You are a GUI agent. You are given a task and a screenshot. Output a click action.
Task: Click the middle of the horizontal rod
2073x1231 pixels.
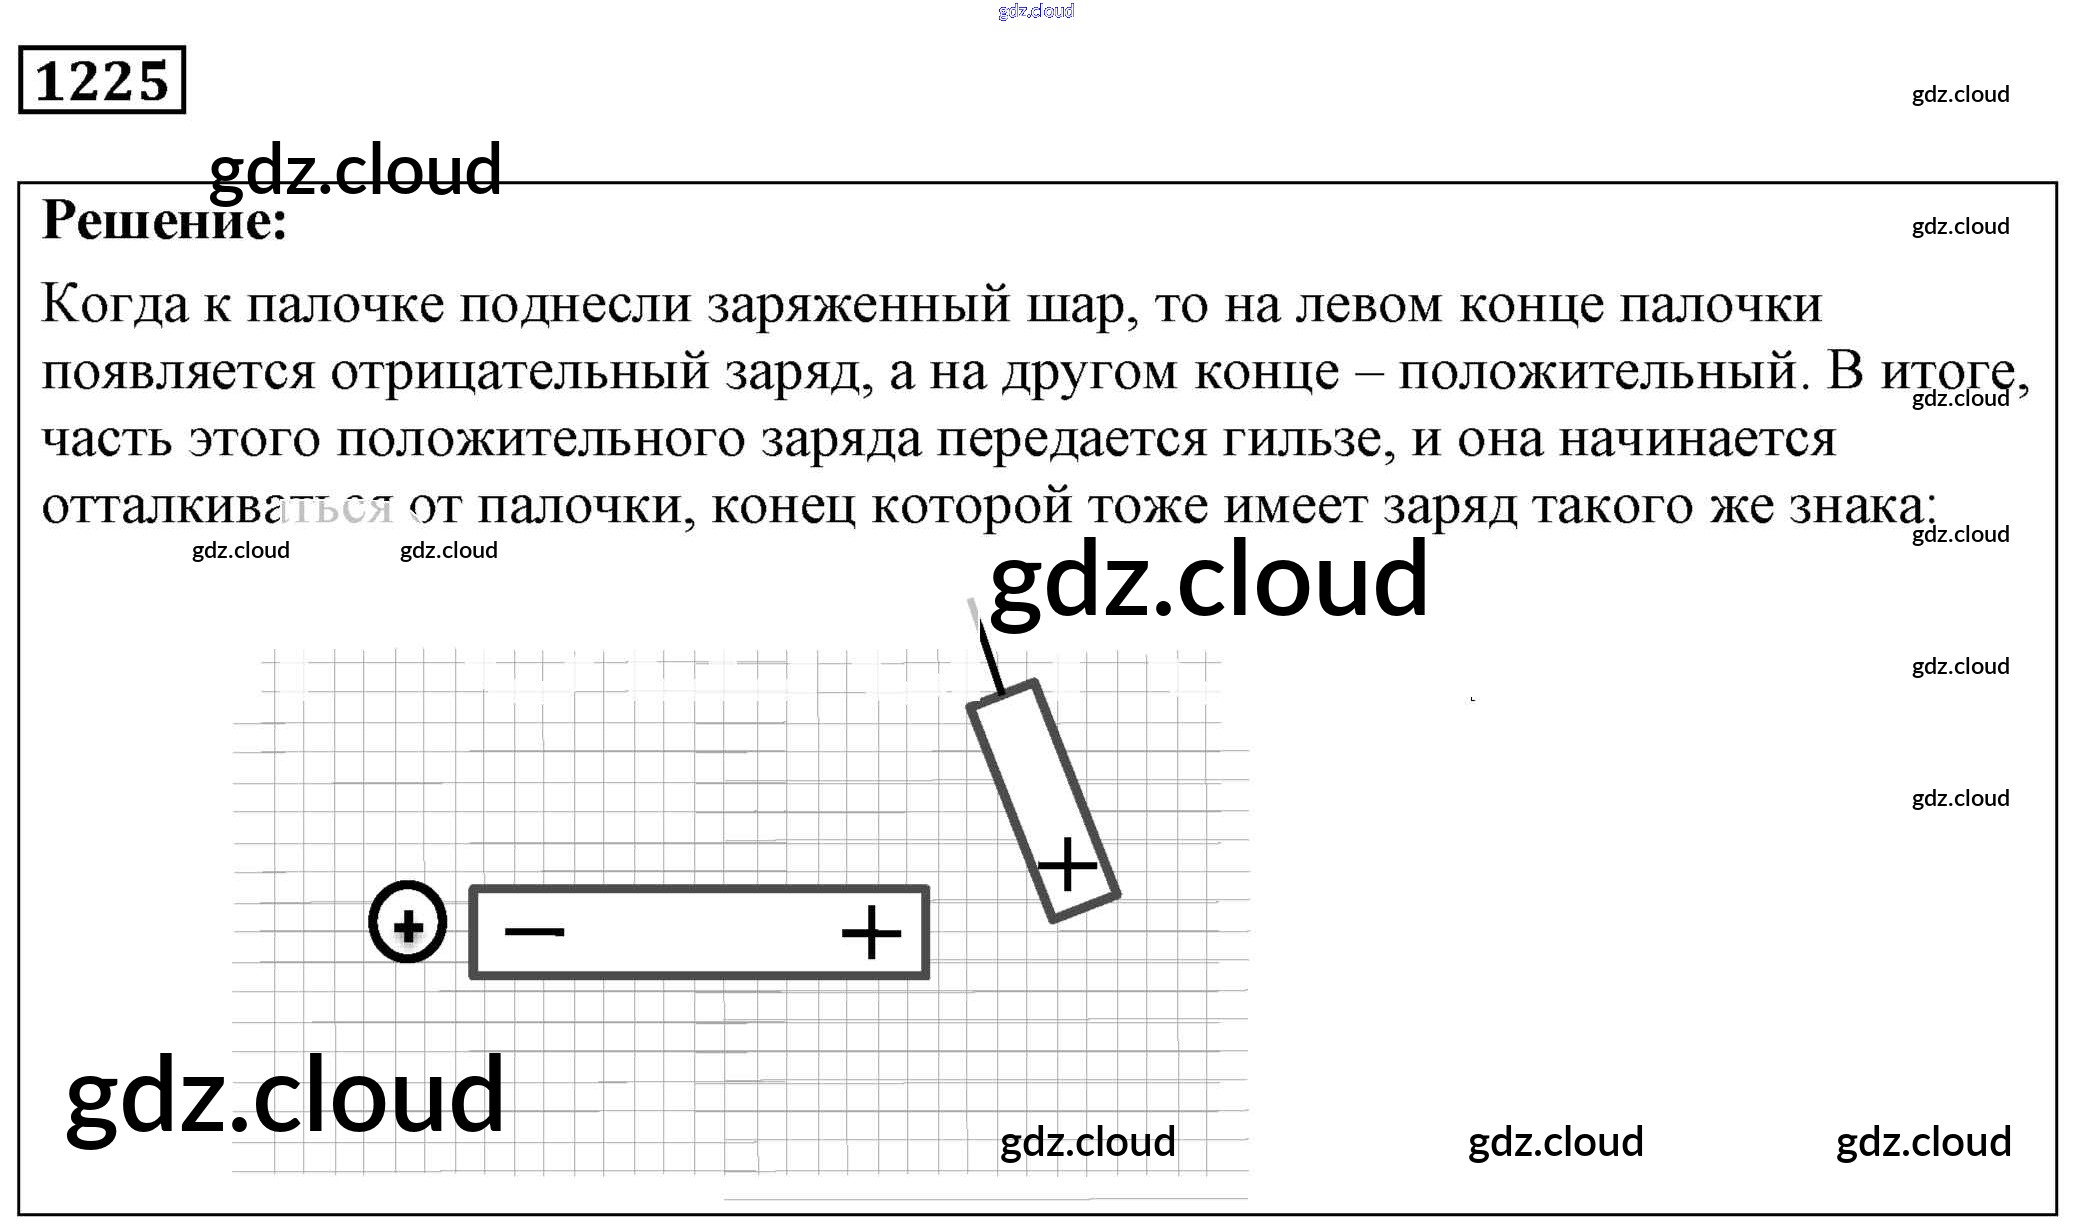[699, 932]
